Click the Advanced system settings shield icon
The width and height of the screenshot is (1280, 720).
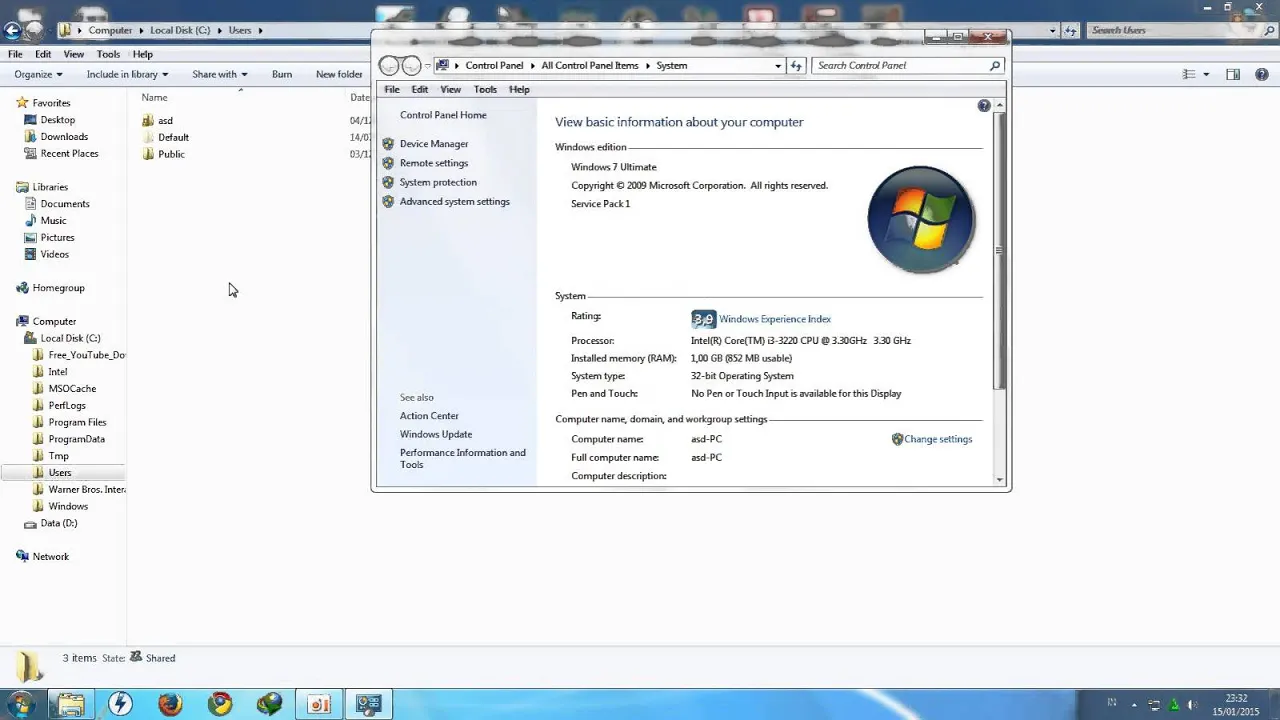[x=388, y=201]
